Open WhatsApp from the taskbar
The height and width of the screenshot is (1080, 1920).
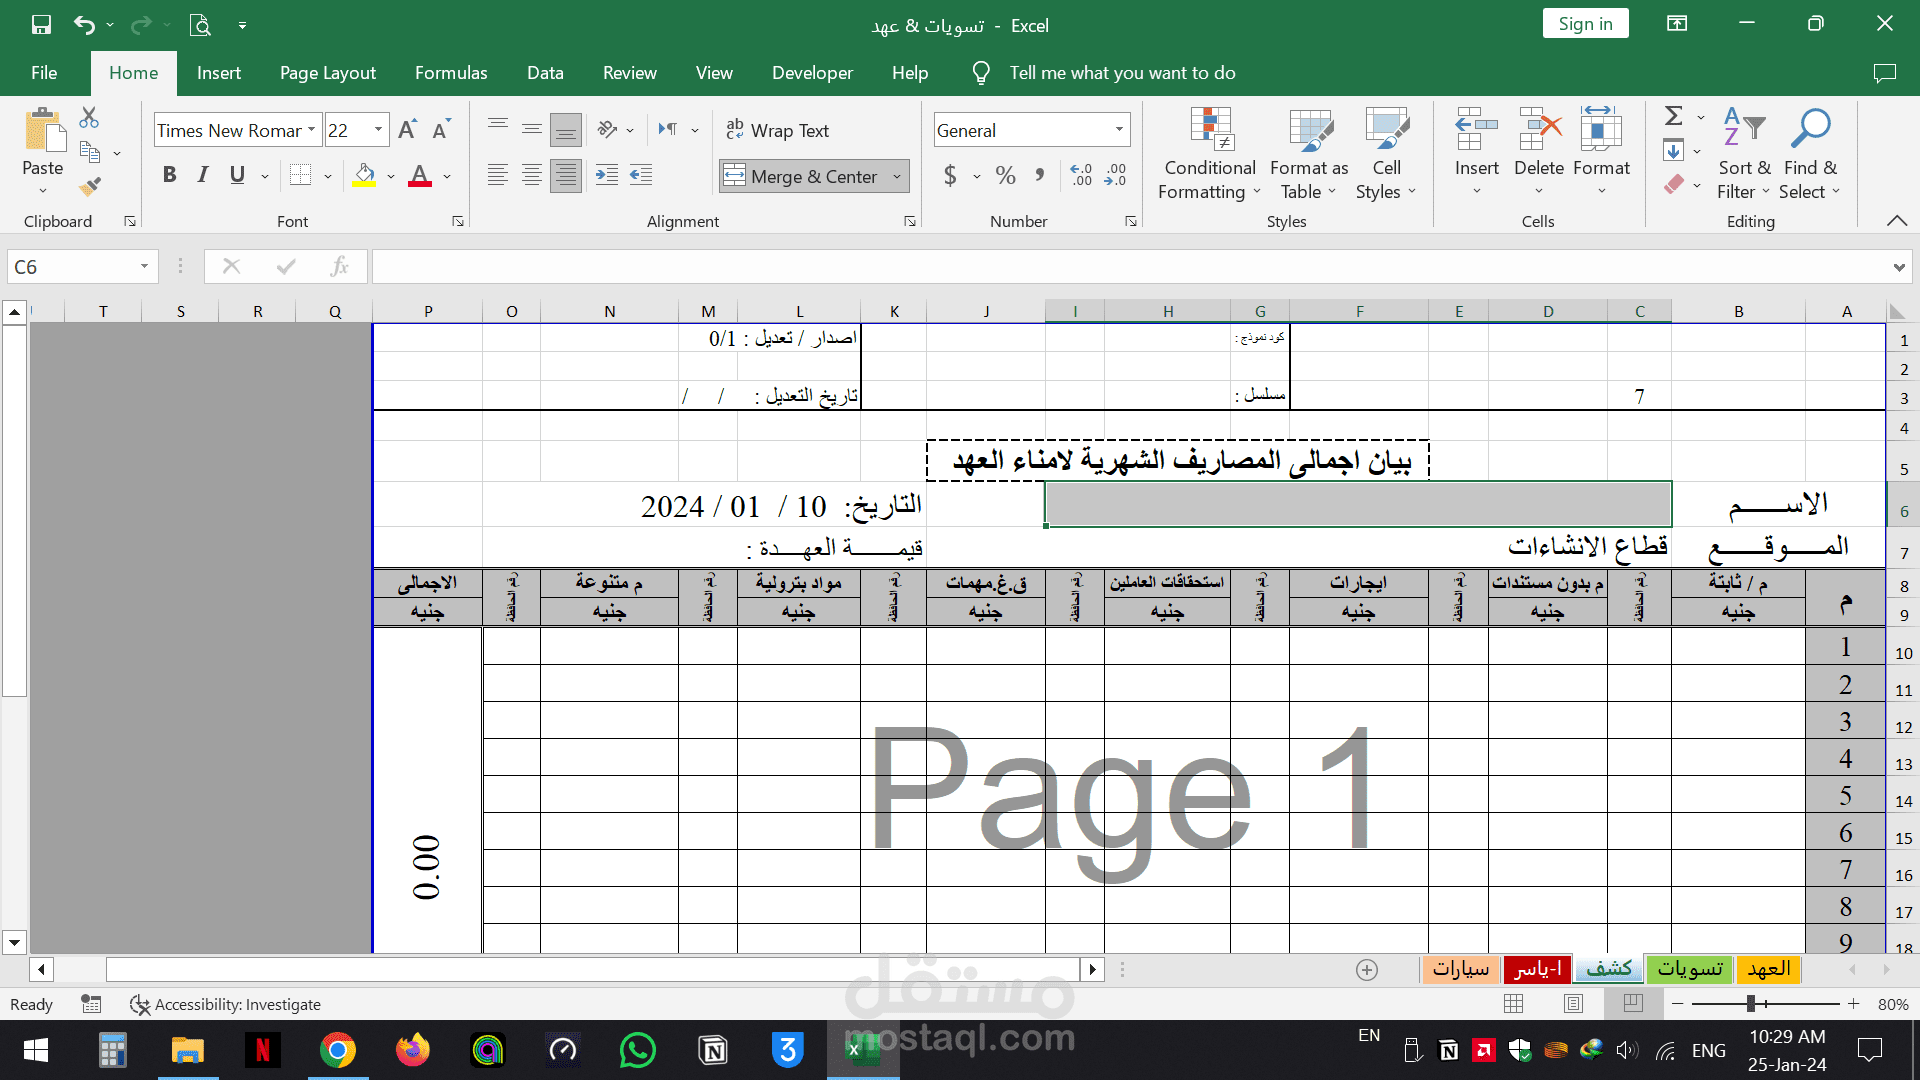(637, 1050)
